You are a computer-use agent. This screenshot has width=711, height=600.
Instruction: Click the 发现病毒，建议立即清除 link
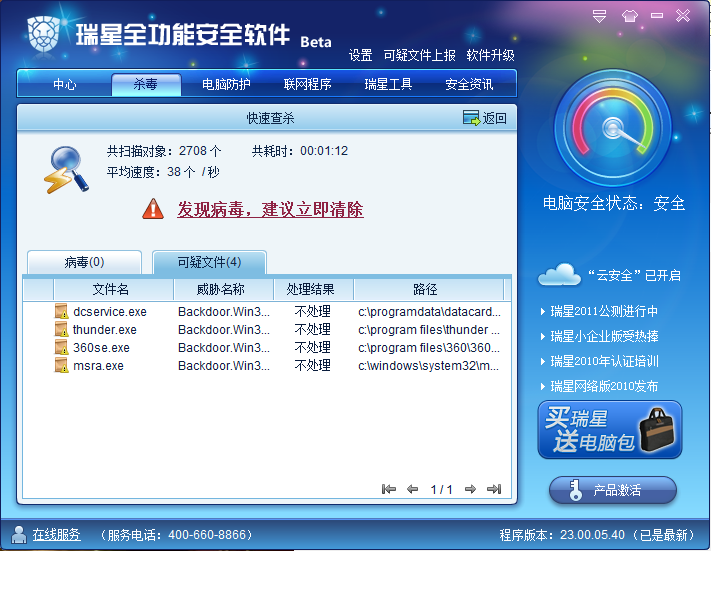270,210
